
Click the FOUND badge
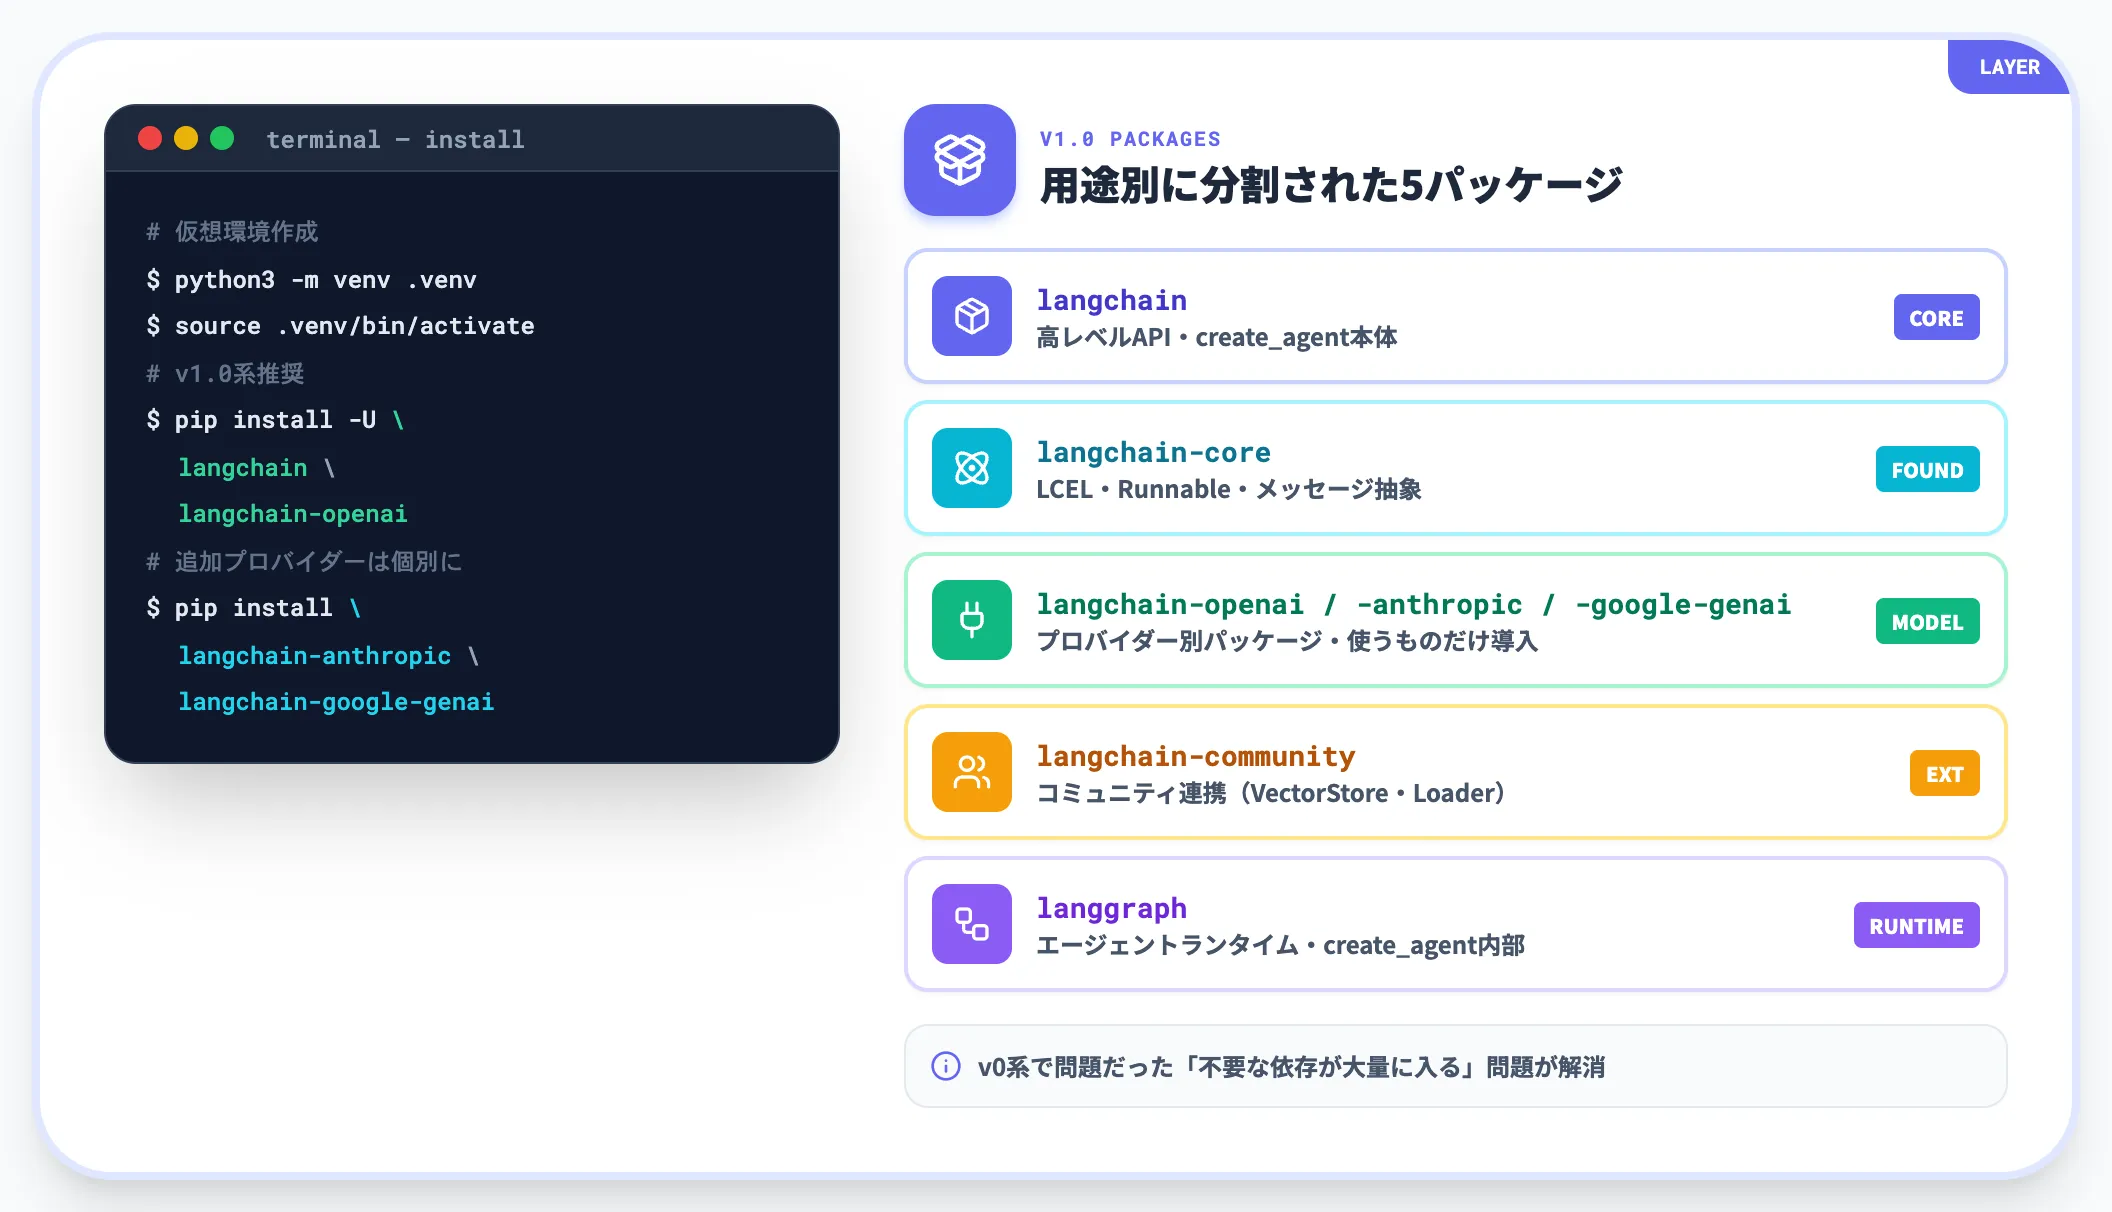[x=1927, y=470]
